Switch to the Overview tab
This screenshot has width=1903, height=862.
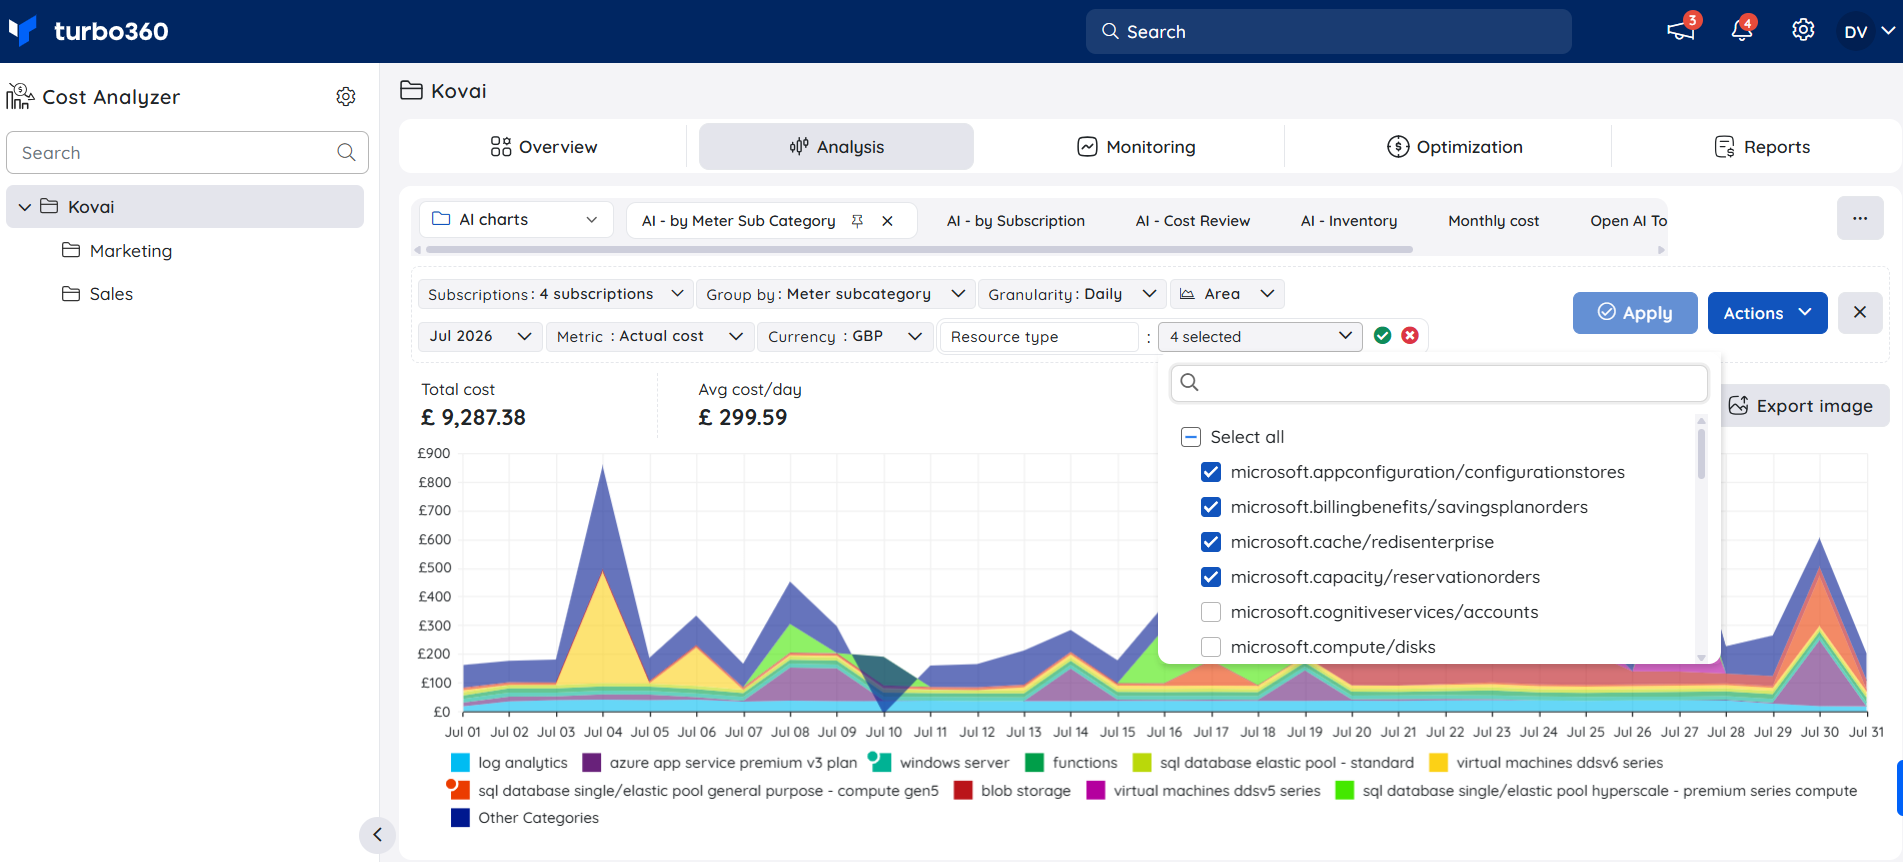543,147
